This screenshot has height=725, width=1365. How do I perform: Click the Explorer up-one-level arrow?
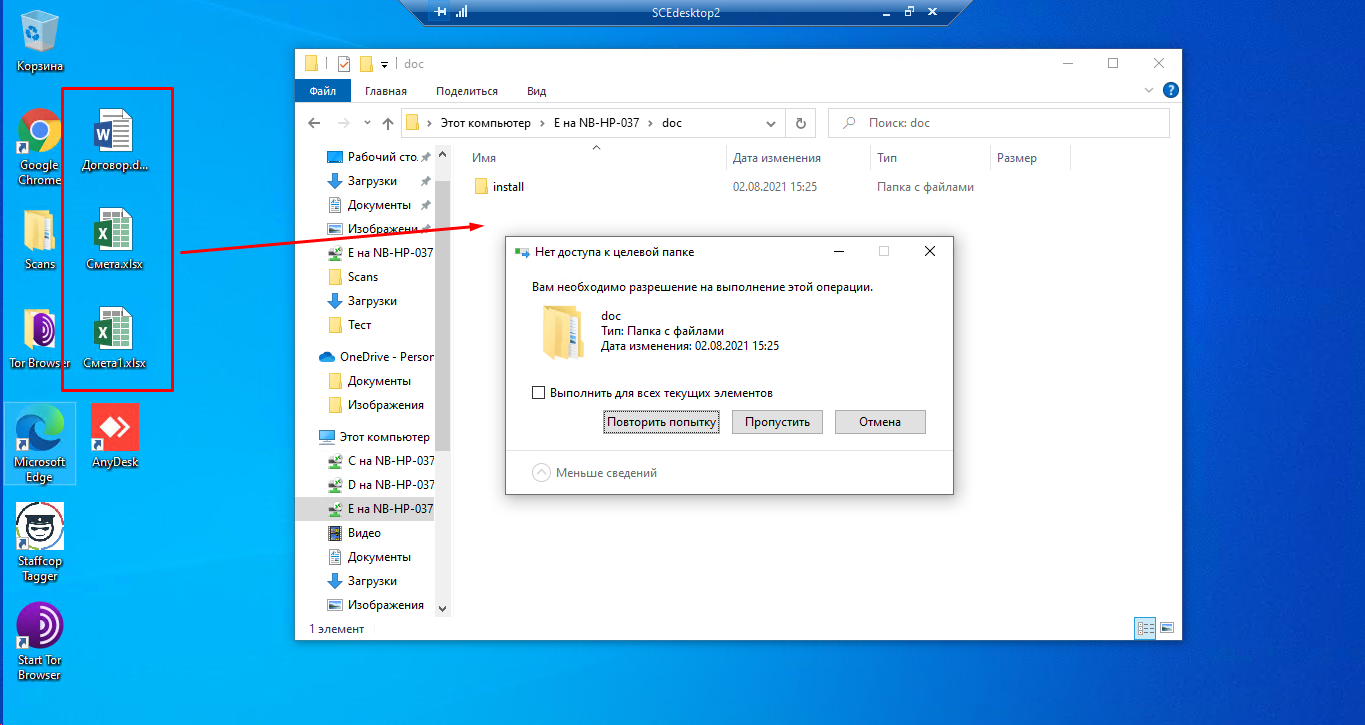point(388,124)
